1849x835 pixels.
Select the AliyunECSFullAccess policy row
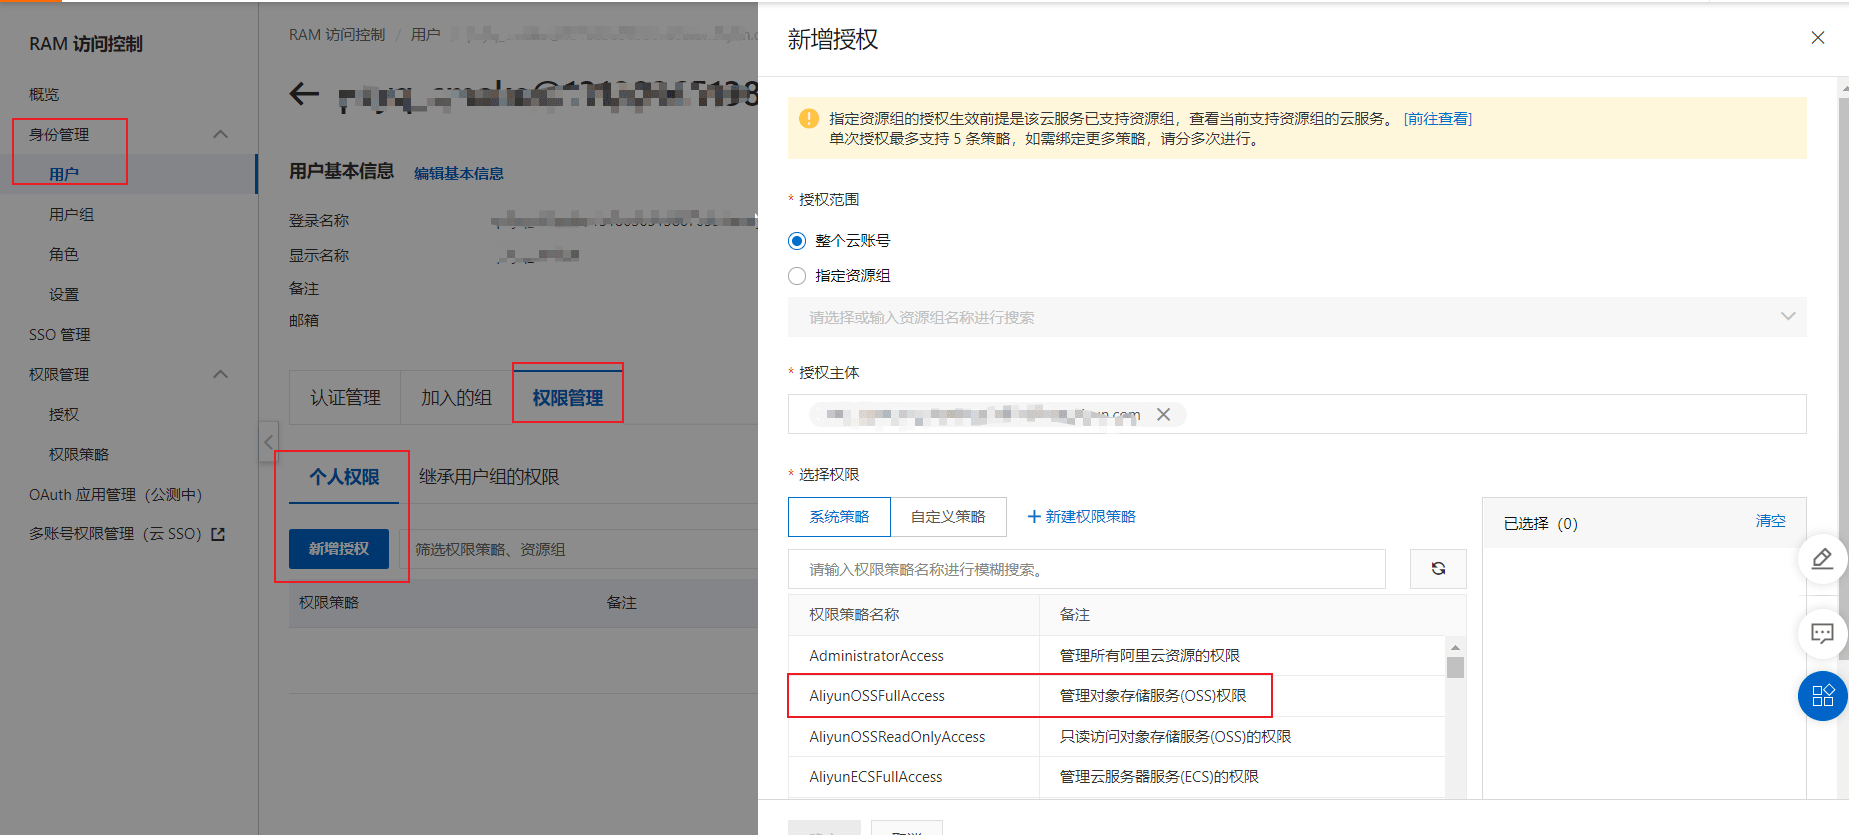pos(1116,777)
